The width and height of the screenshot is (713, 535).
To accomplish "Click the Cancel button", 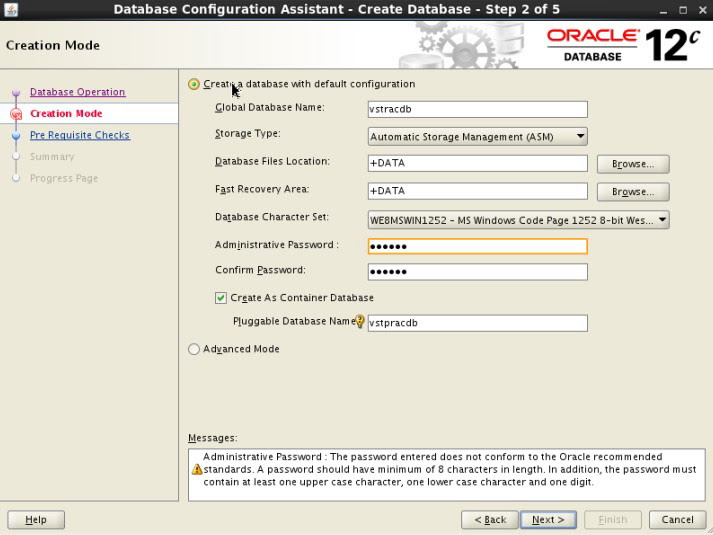I will tap(678, 520).
